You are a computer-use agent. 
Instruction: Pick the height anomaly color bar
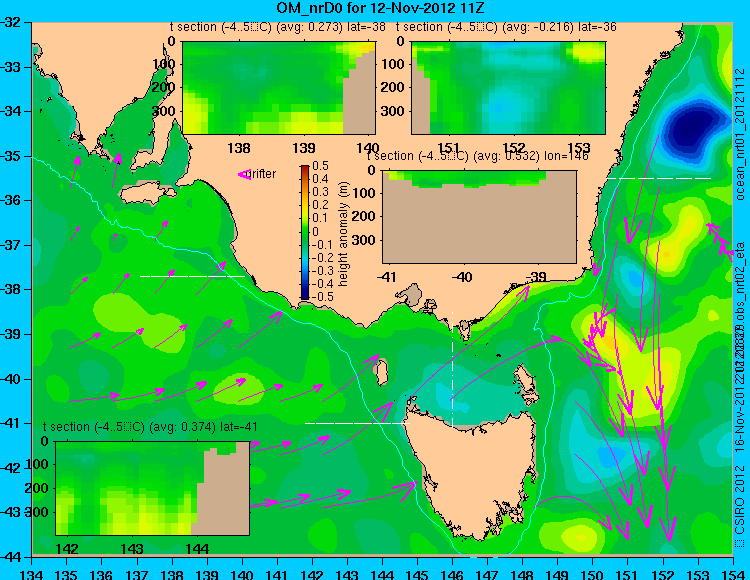tap(305, 232)
